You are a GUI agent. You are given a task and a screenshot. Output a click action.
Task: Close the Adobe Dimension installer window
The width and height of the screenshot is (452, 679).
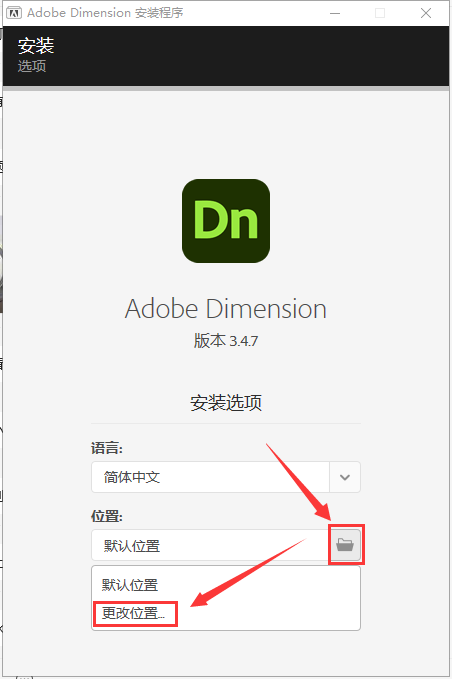(x=426, y=13)
